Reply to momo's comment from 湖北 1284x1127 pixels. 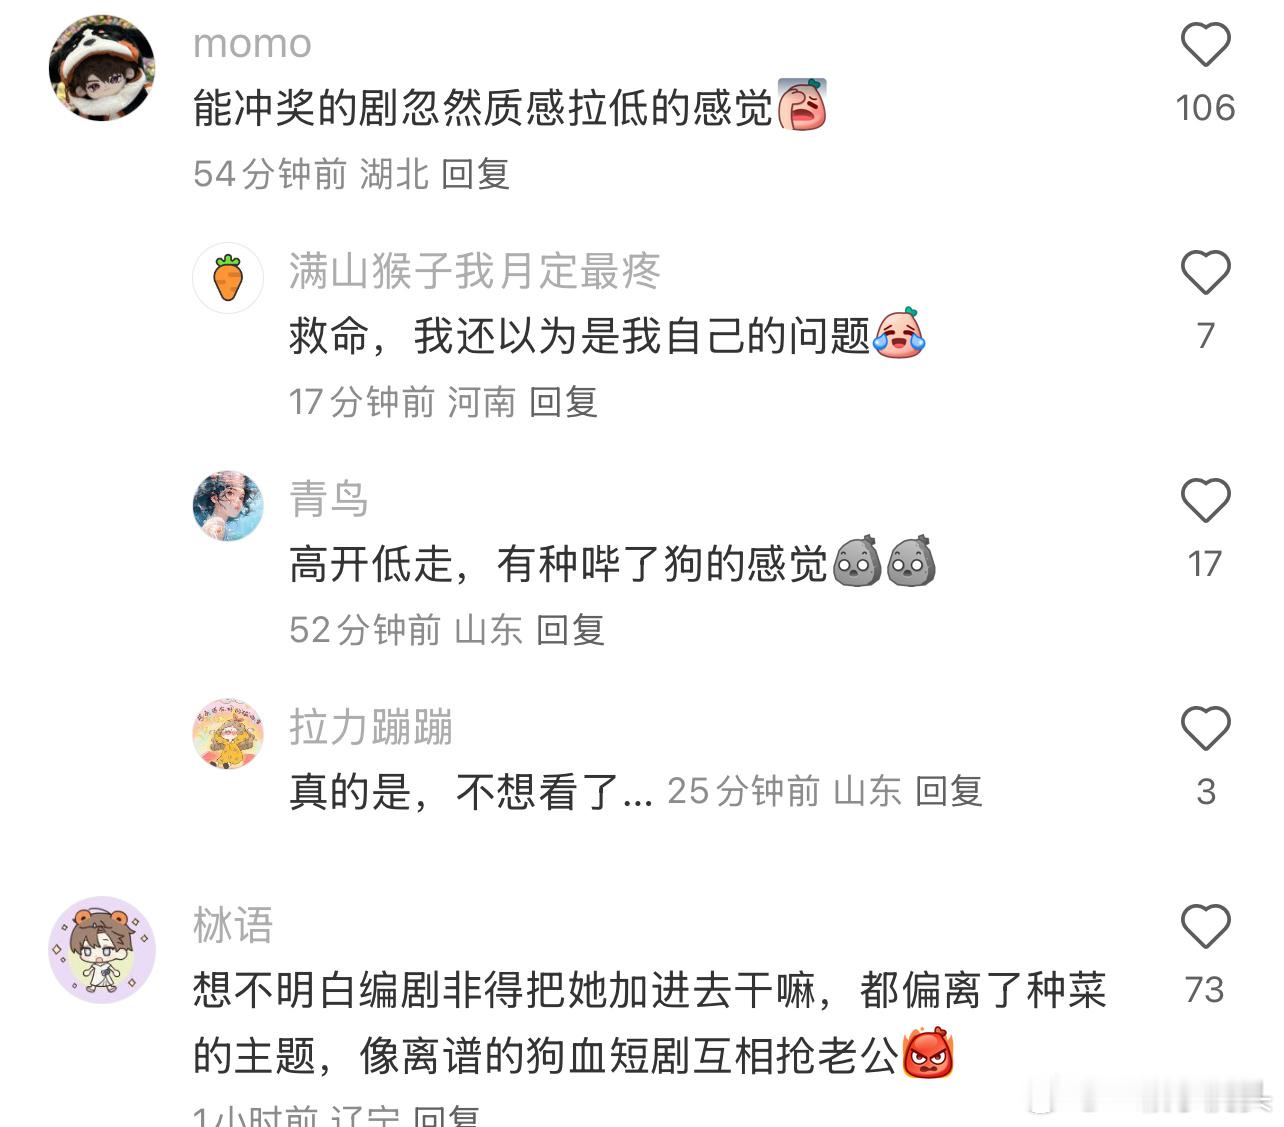(476, 174)
